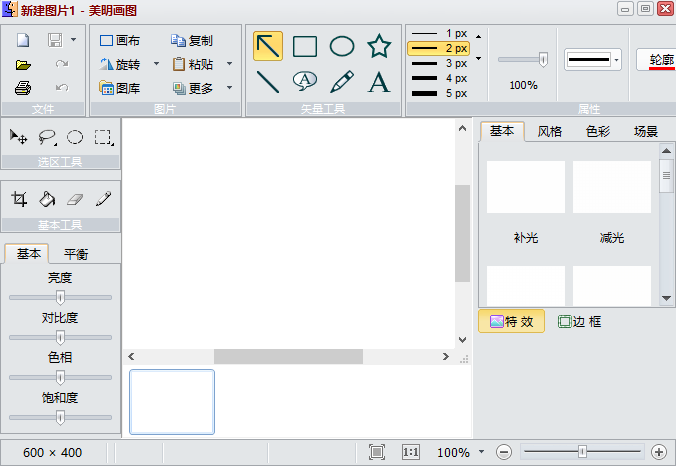Select the arrow vector tool
This screenshot has height=466, width=676.
(x=268, y=46)
